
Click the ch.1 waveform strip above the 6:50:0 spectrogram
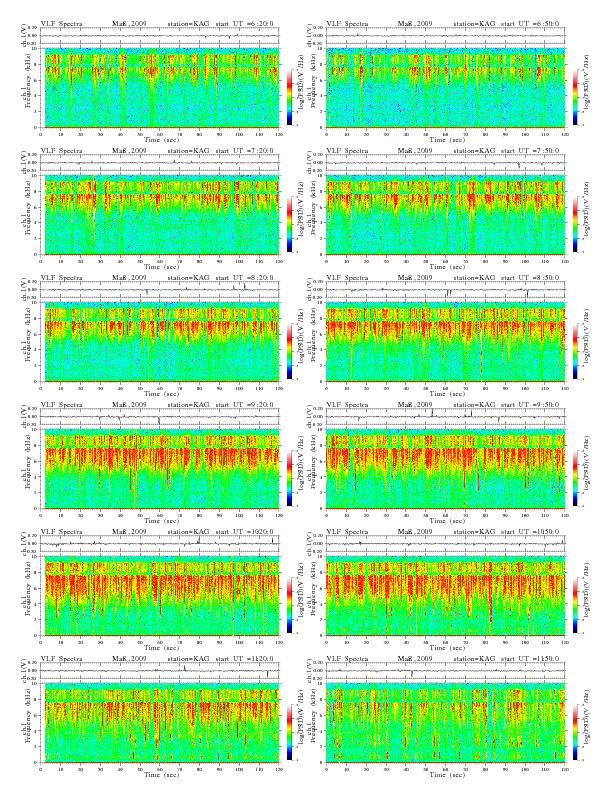pyautogui.click(x=445, y=36)
